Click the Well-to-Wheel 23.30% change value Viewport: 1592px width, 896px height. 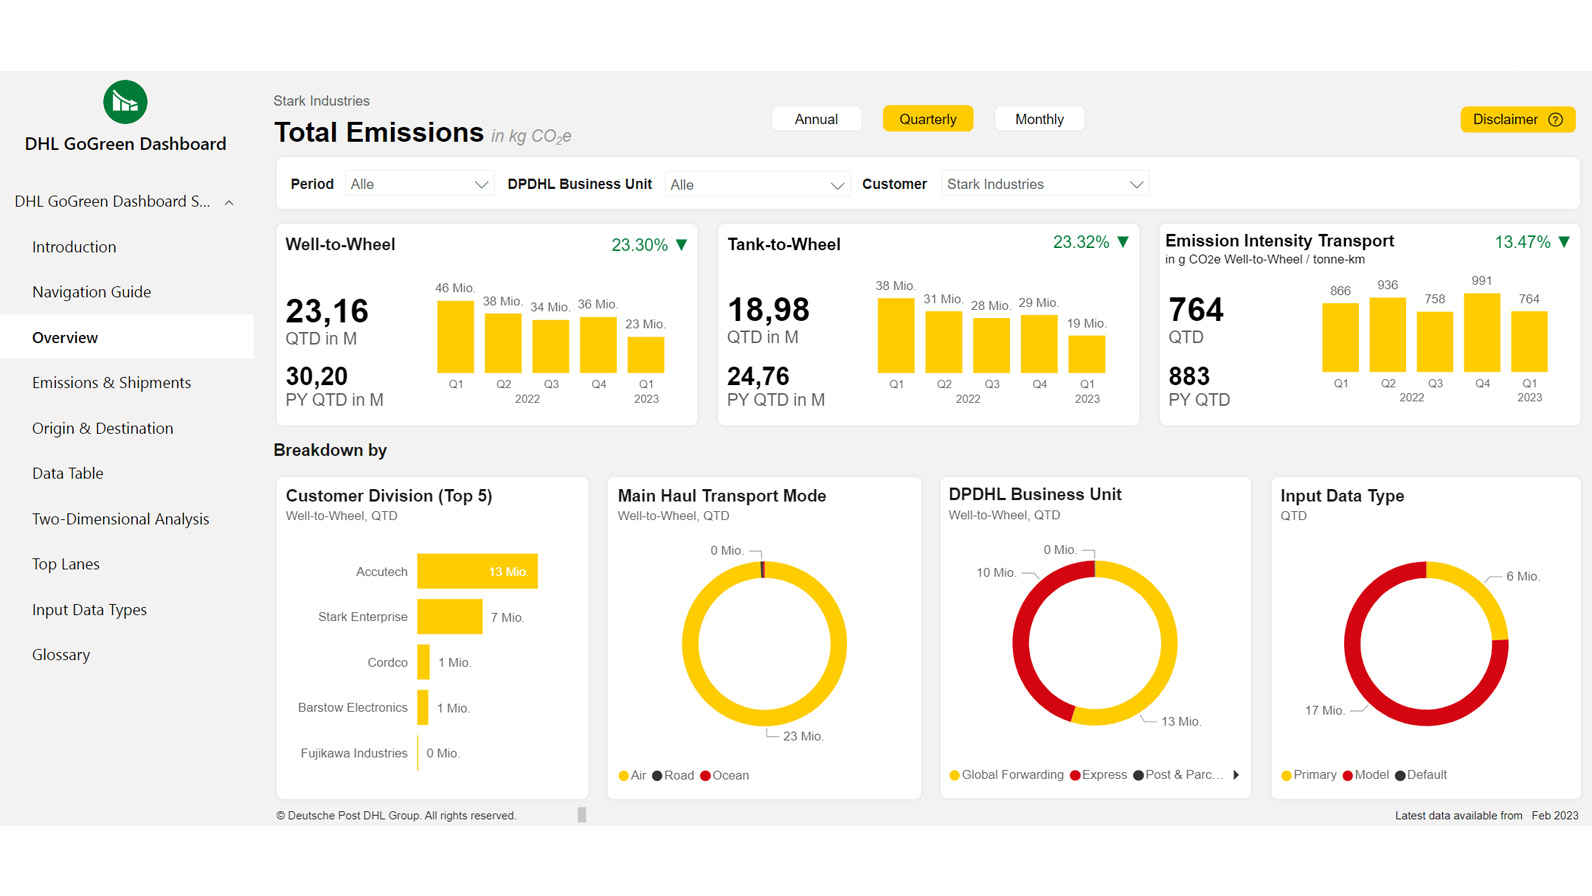(x=639, y=245)
